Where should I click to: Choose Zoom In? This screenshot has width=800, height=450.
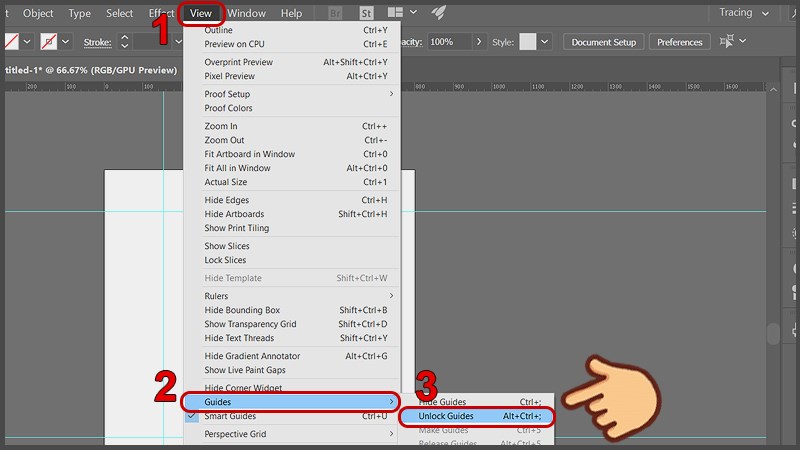point(292,126)
